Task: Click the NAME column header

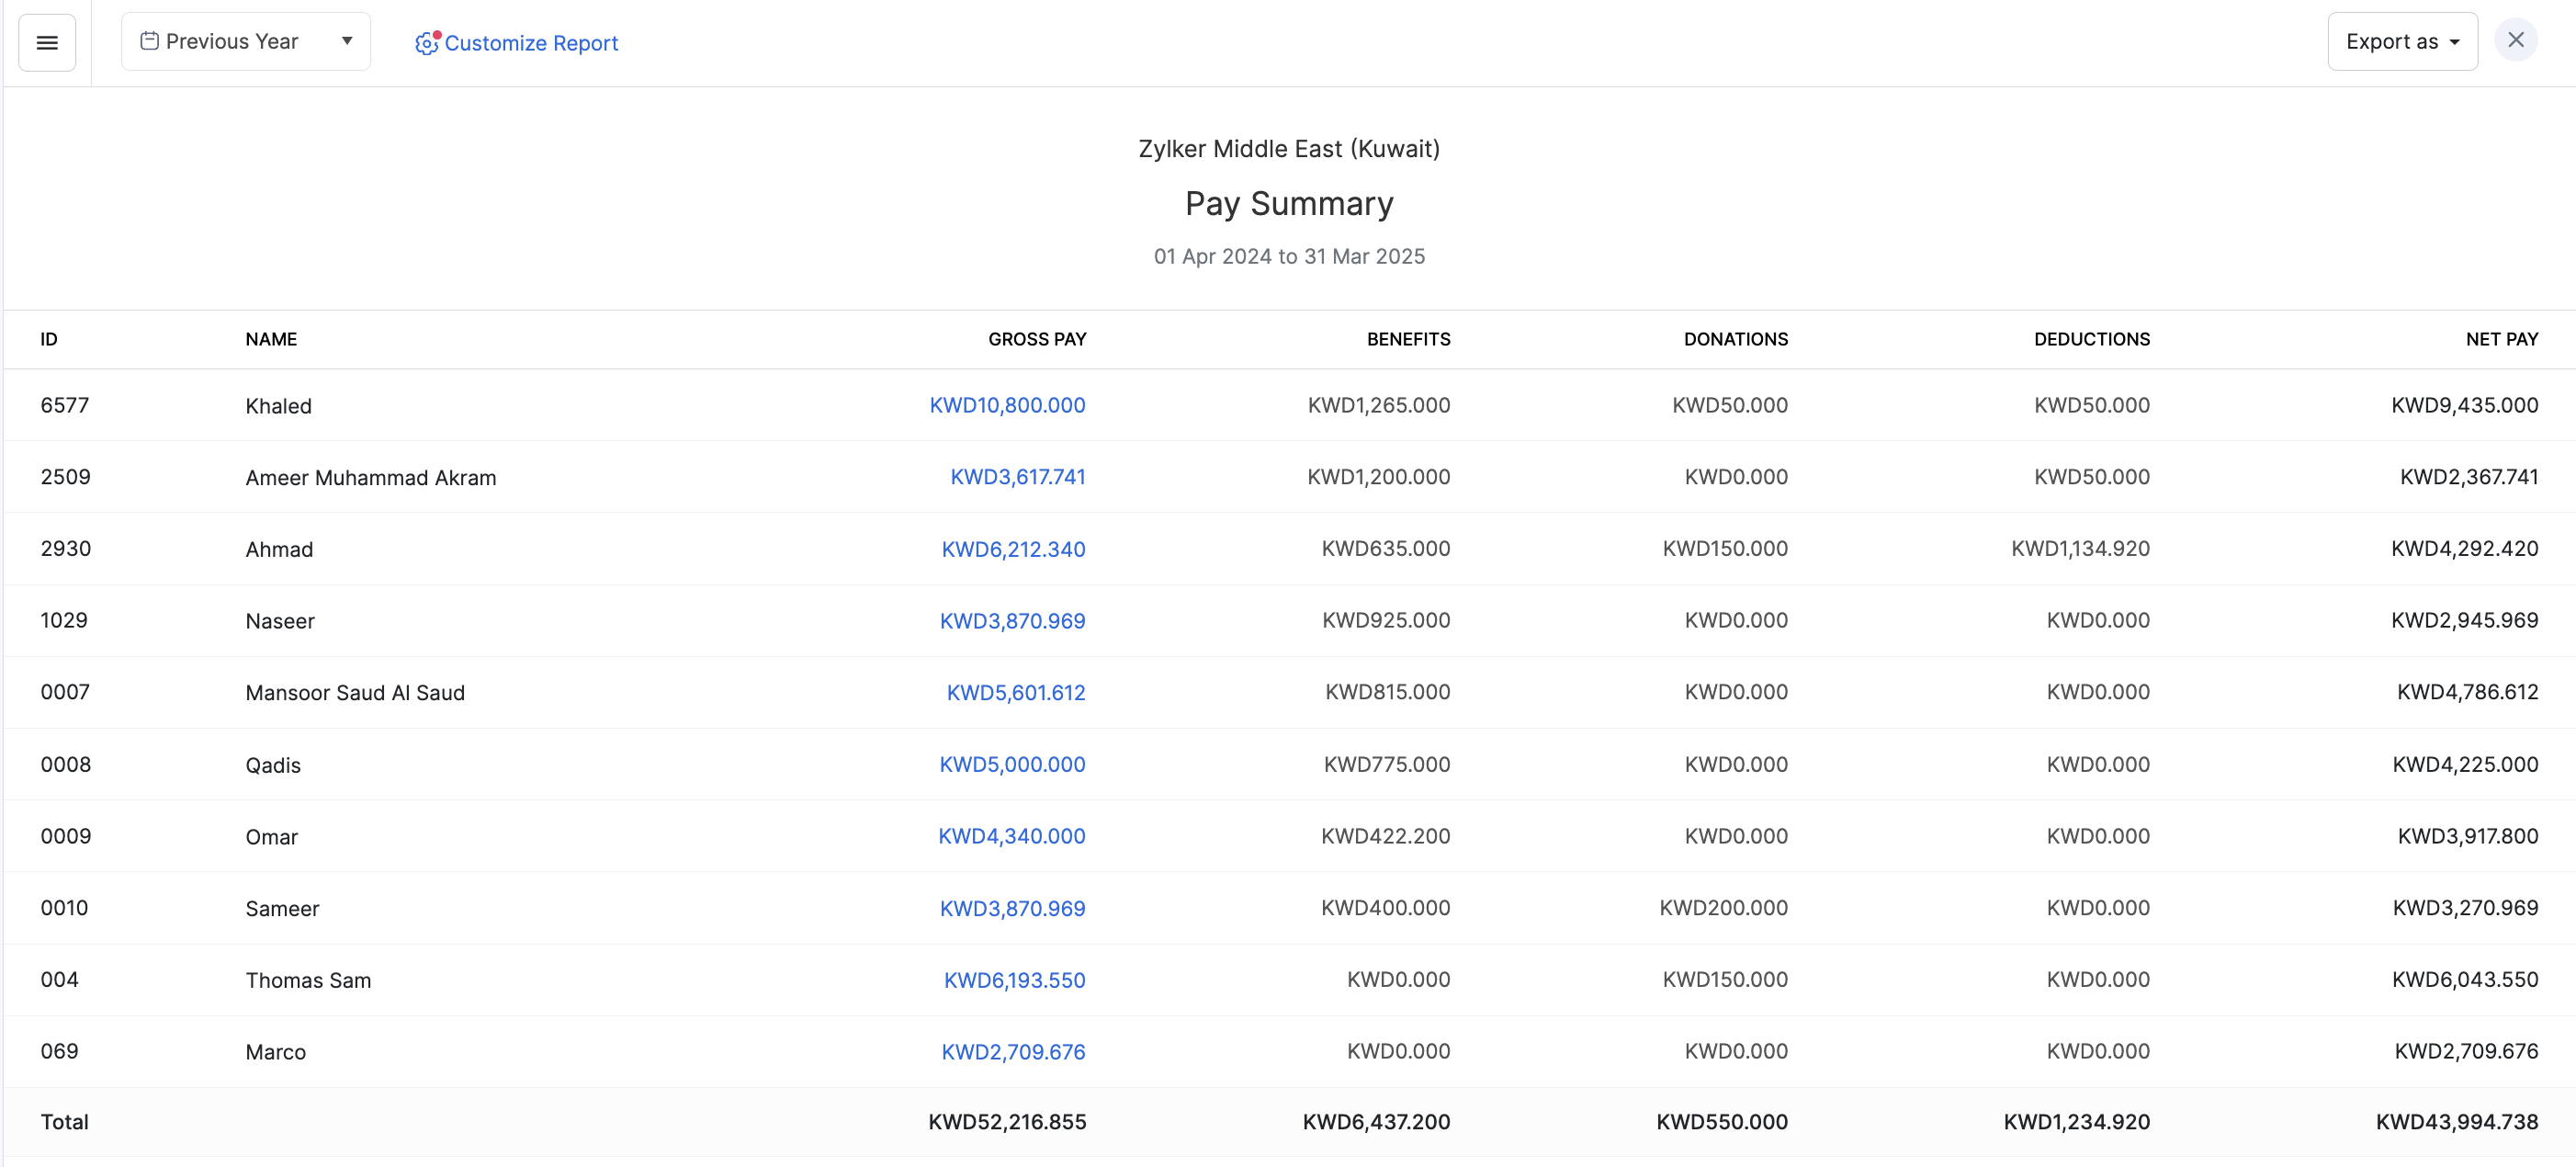Action: click(271, 339)
